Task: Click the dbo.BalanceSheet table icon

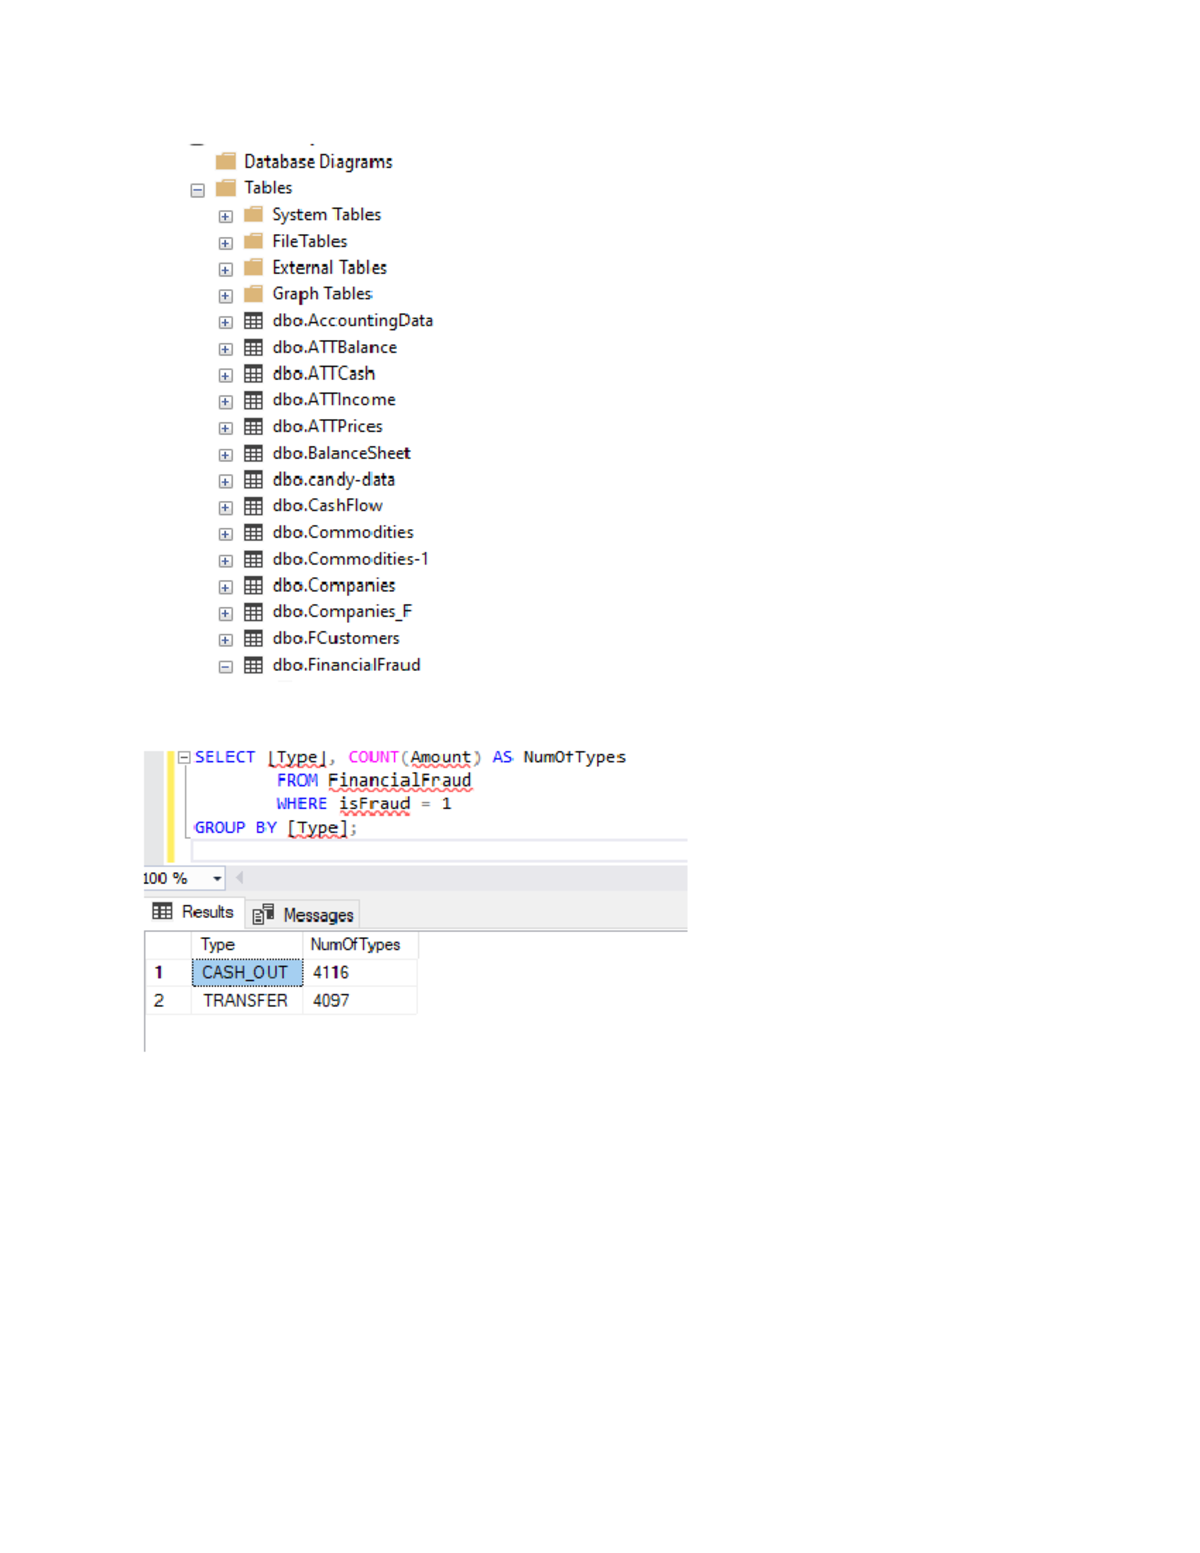Action: click(x=254, y=454)
